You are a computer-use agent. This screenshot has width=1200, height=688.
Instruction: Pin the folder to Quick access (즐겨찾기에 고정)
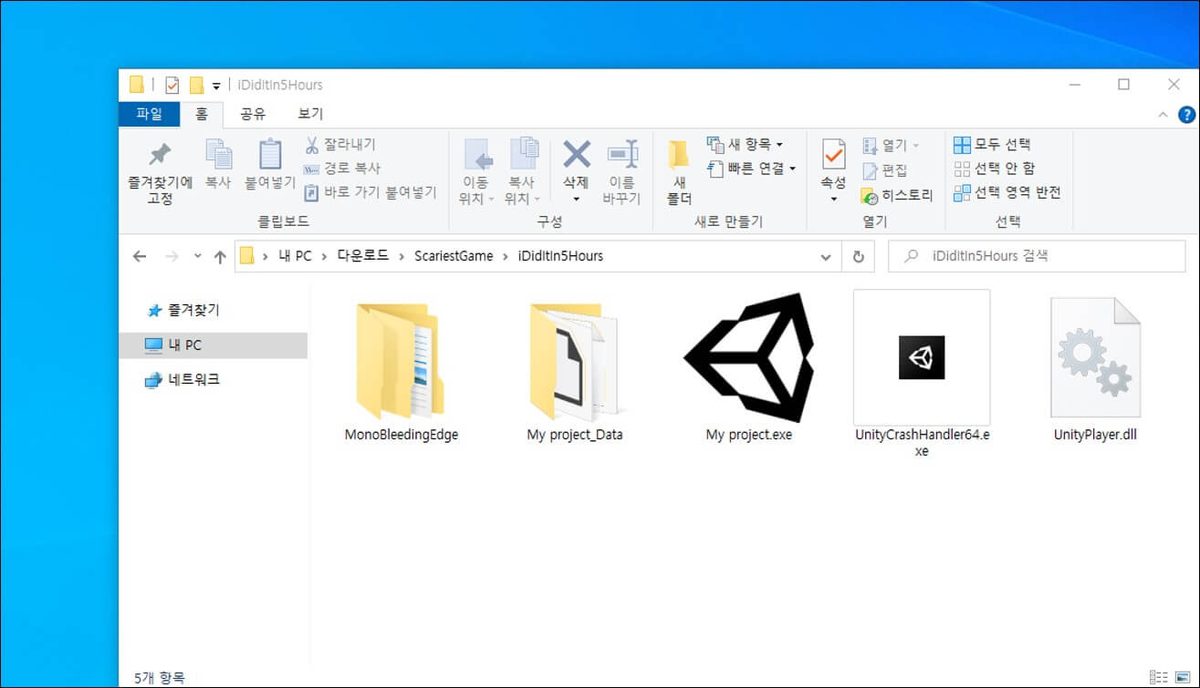160,172
